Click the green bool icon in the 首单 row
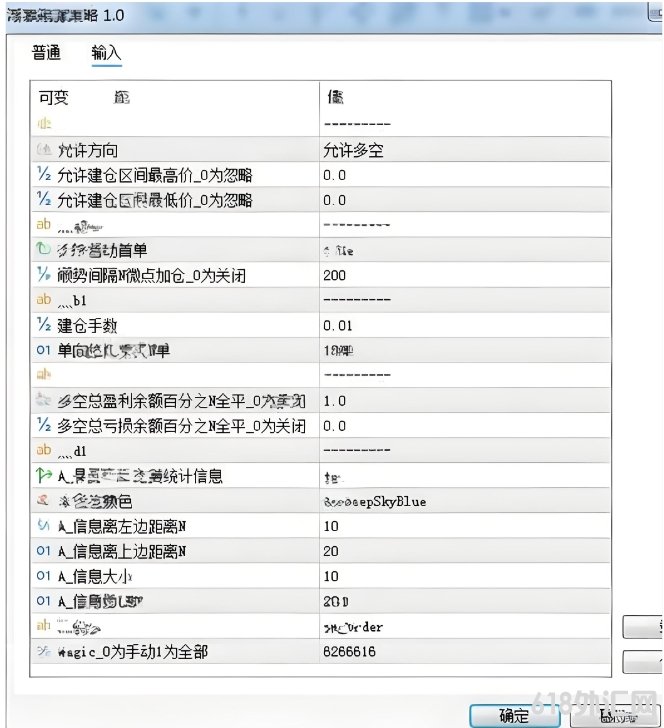664x728 pixels. click(44, 249)
